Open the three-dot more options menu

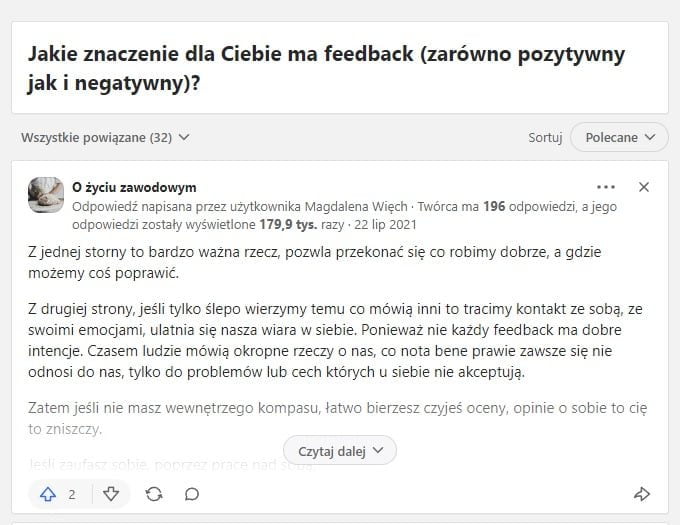606,187
